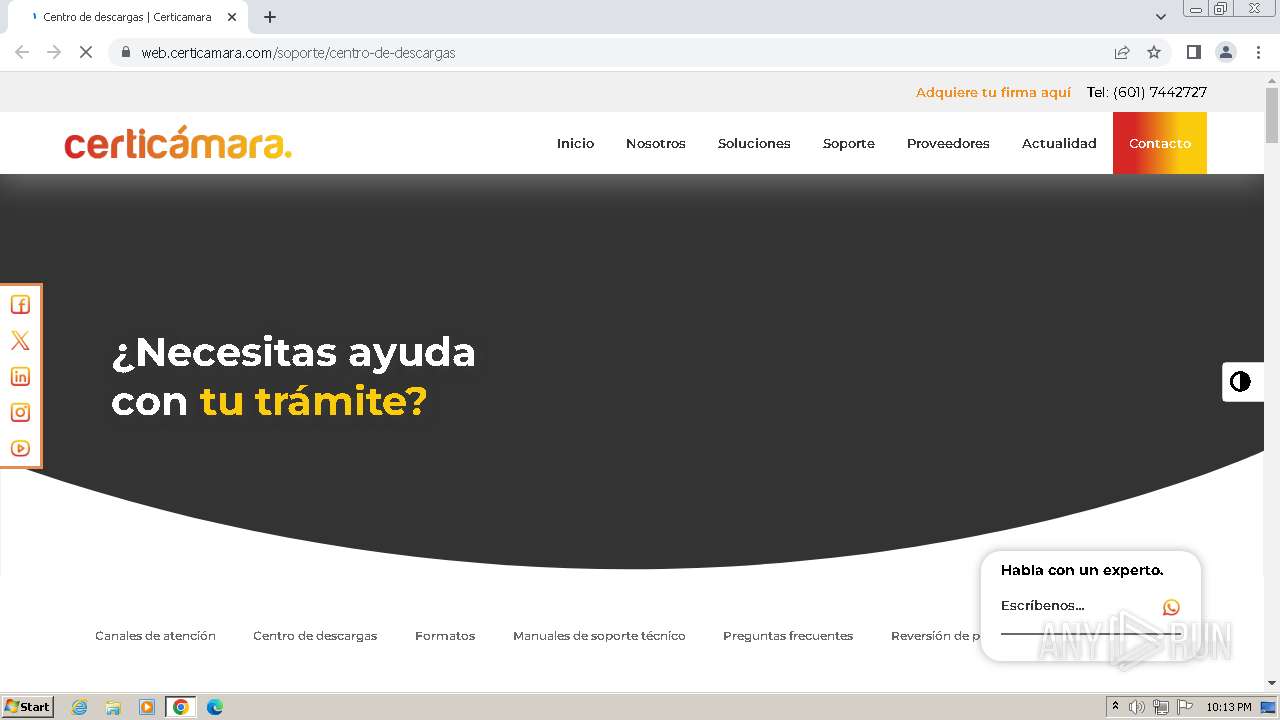Show hidden tray icons arrow

click(1115, 707)
